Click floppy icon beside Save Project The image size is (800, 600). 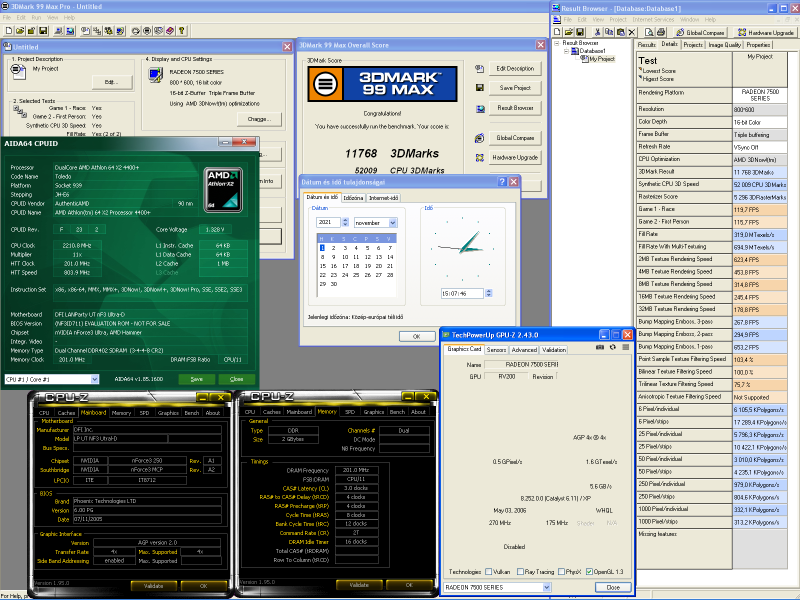pos(480,88)
